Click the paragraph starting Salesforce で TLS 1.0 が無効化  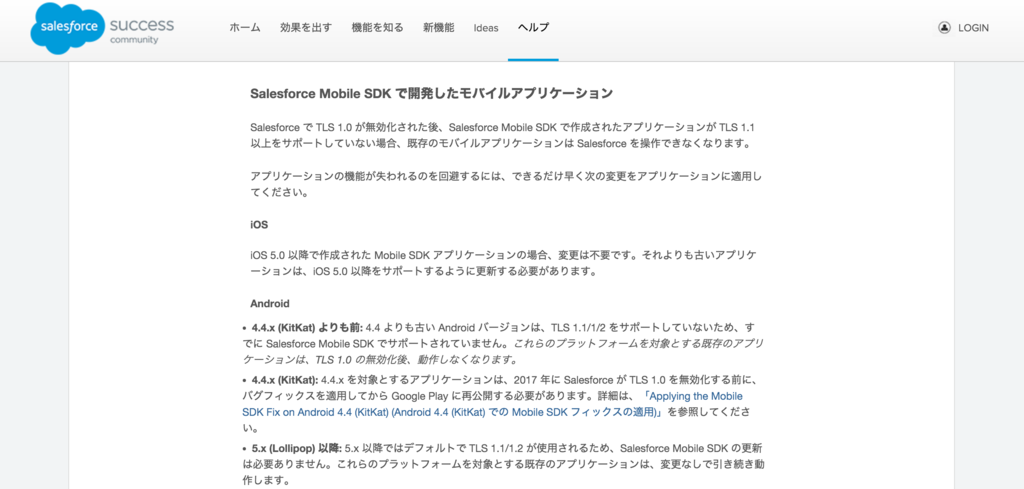point(504,135)
